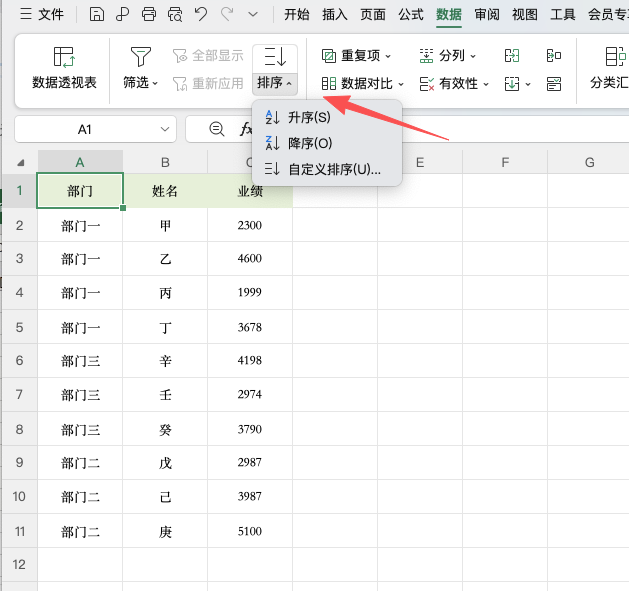Expand the 筛选 dropdown arrow
This screenshot has width=629, height=591.
point(155,83)
